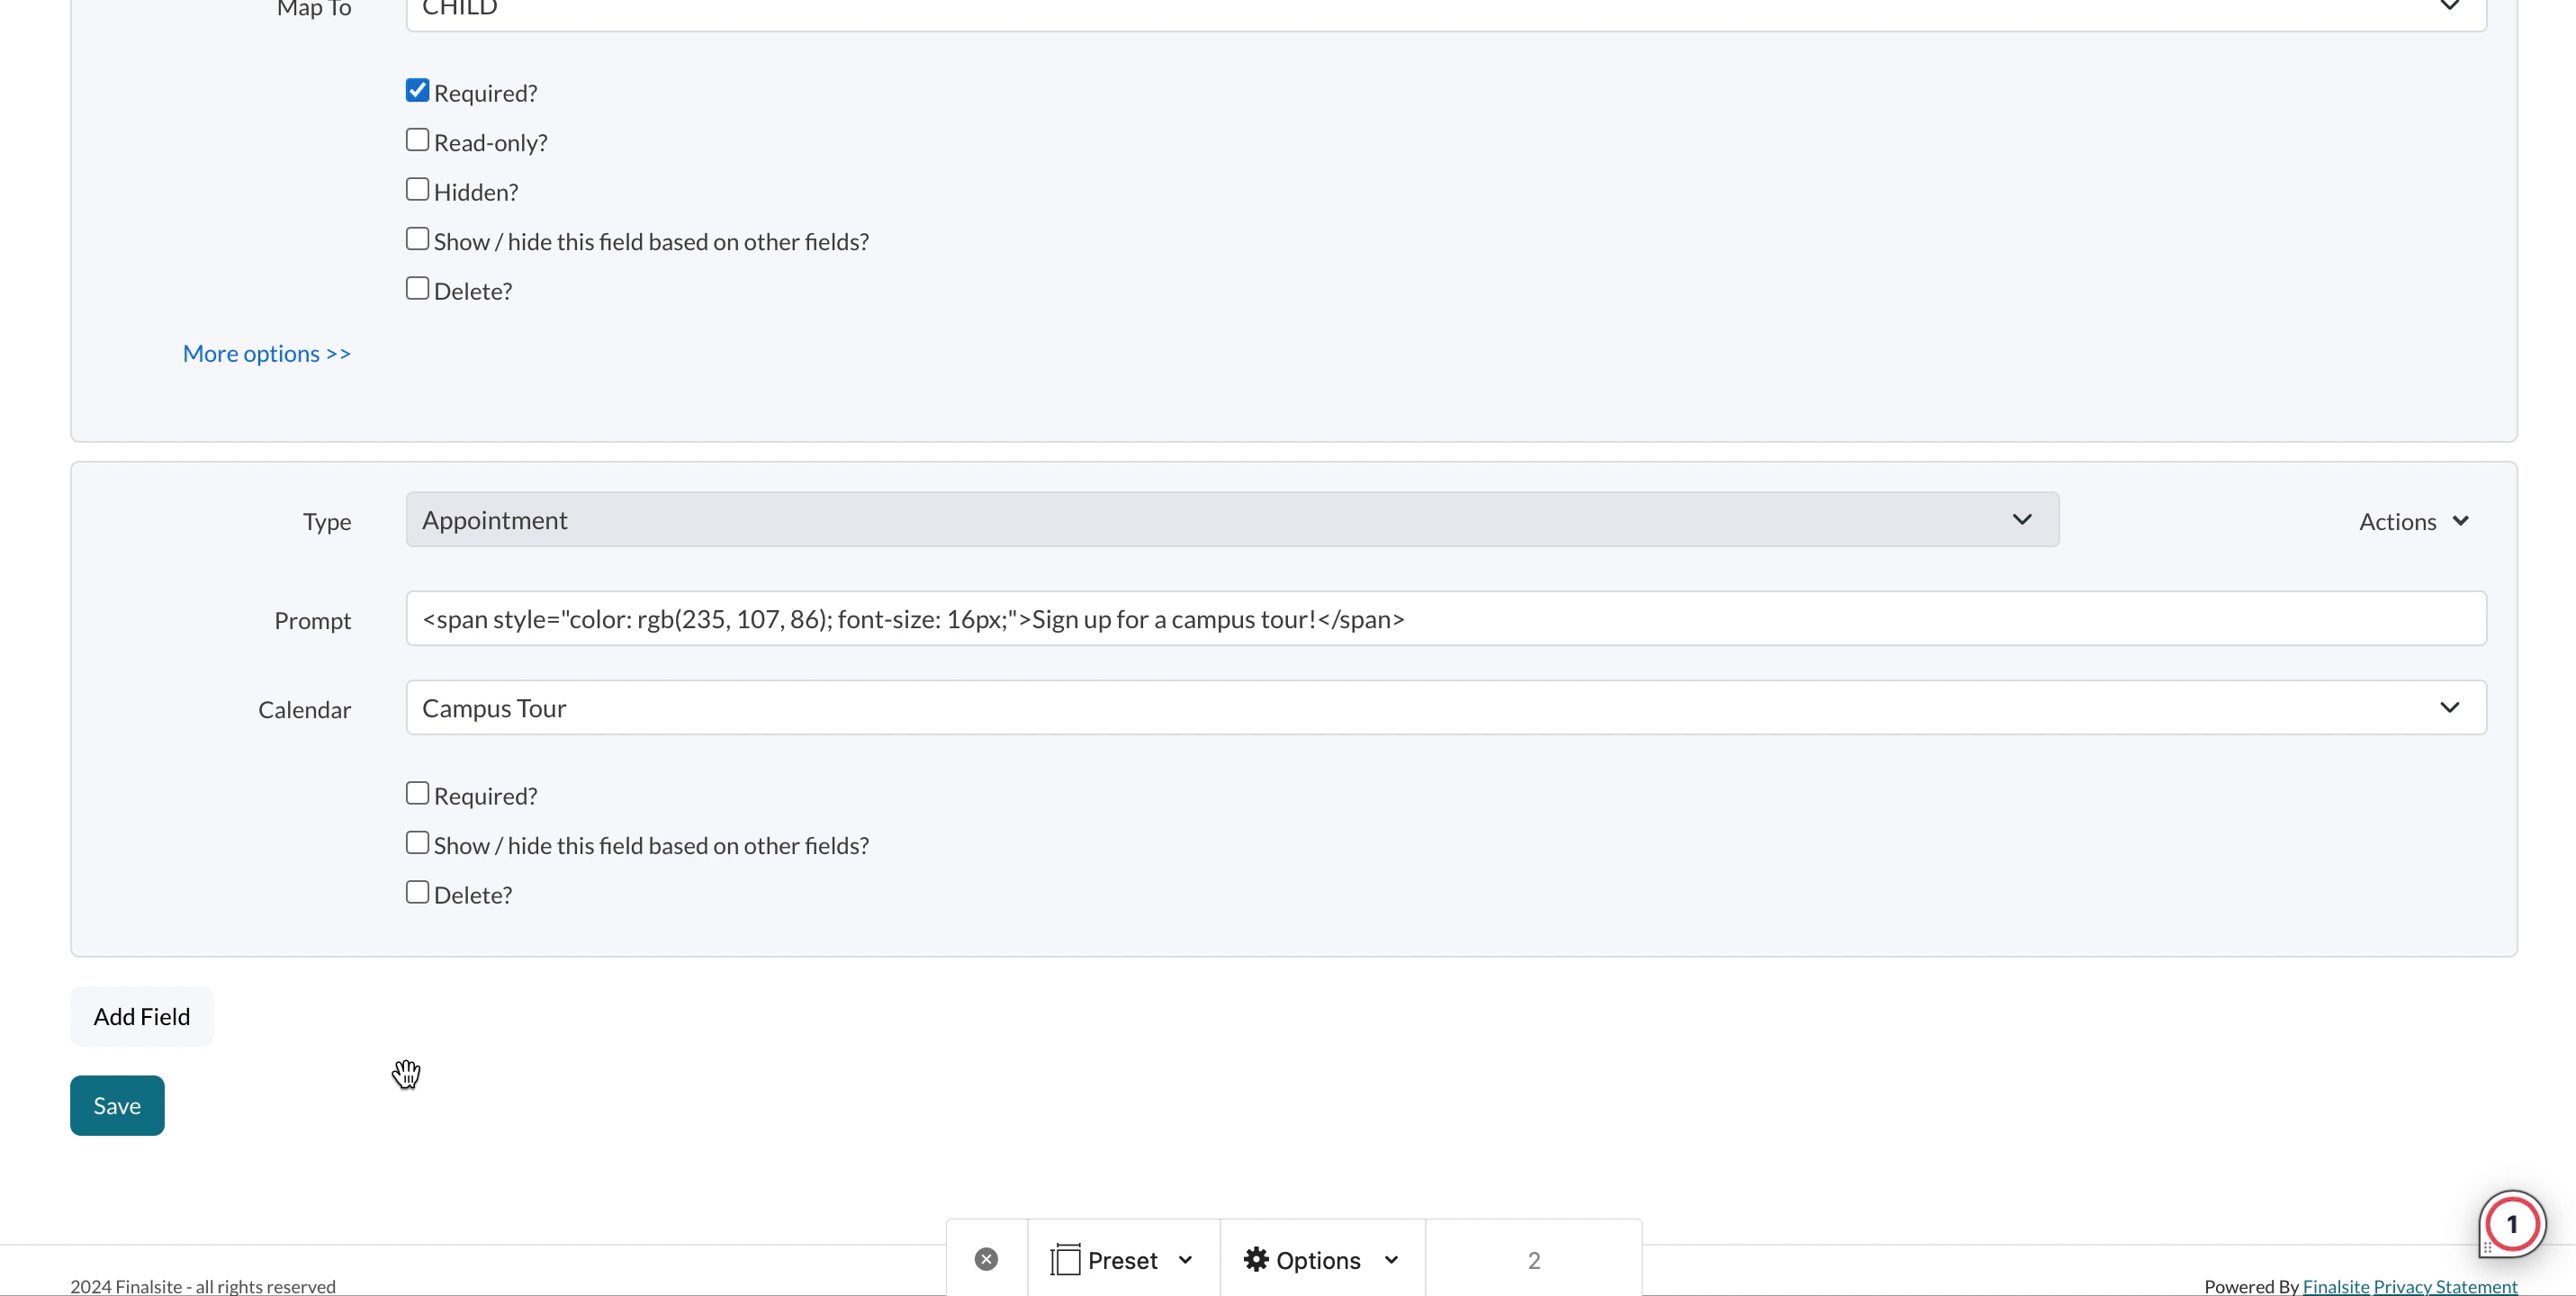Click the Type field dropdown chevron
This screenshot has width=2576, height=1296.
(x=2022, y=519)
